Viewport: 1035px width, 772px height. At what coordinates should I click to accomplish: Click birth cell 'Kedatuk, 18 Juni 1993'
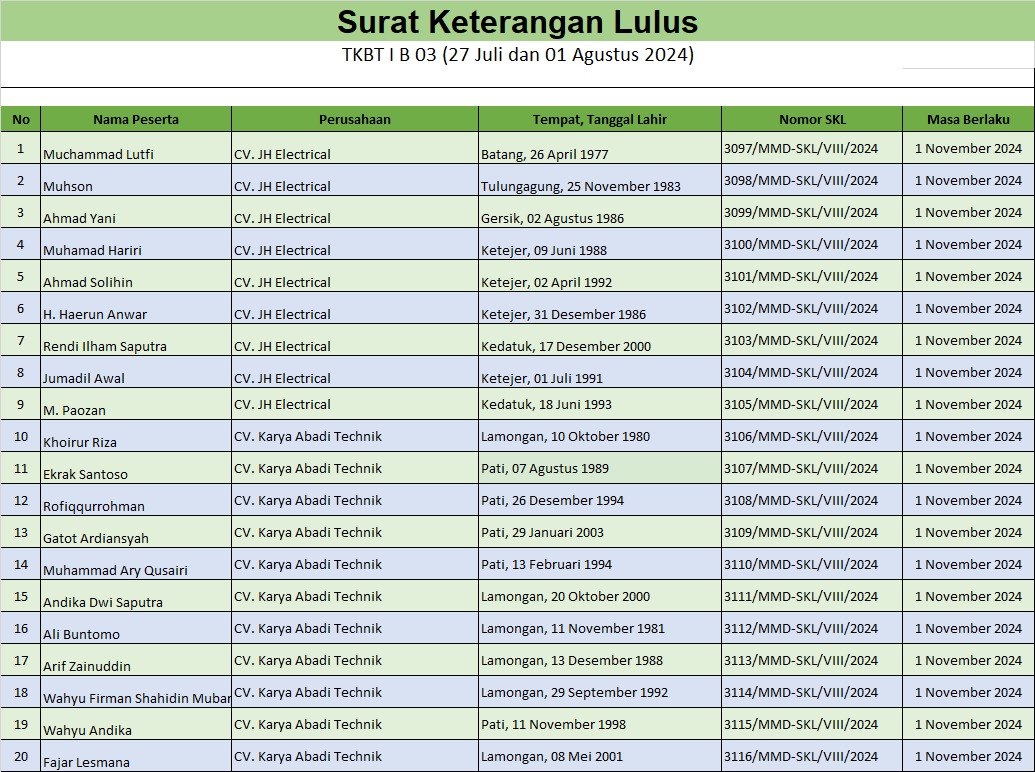click(599, 404)
